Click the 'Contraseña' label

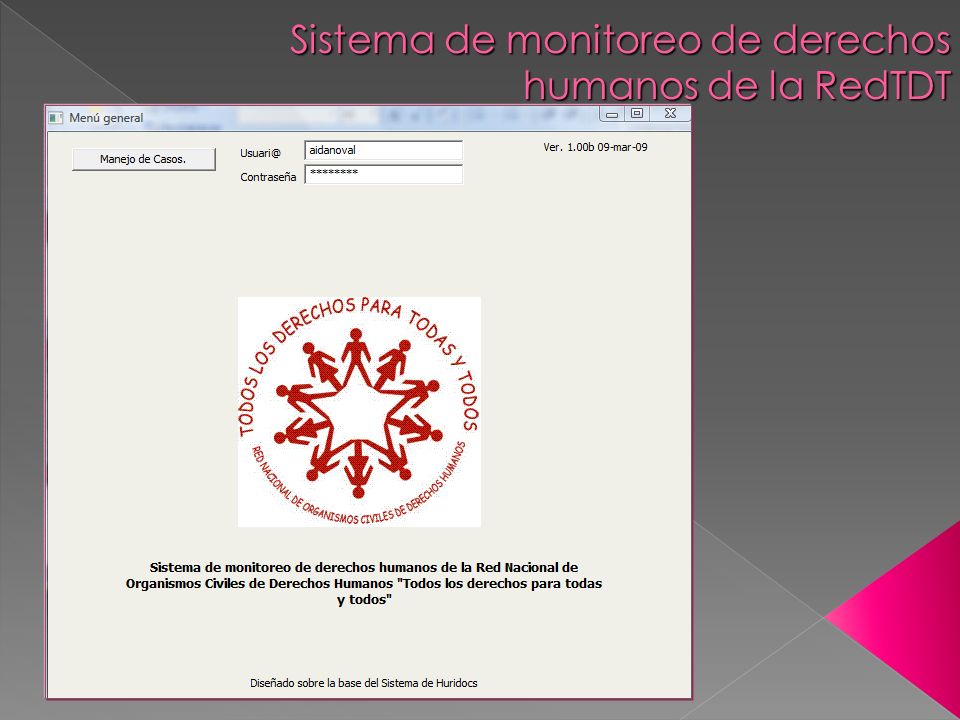[268, 177]
